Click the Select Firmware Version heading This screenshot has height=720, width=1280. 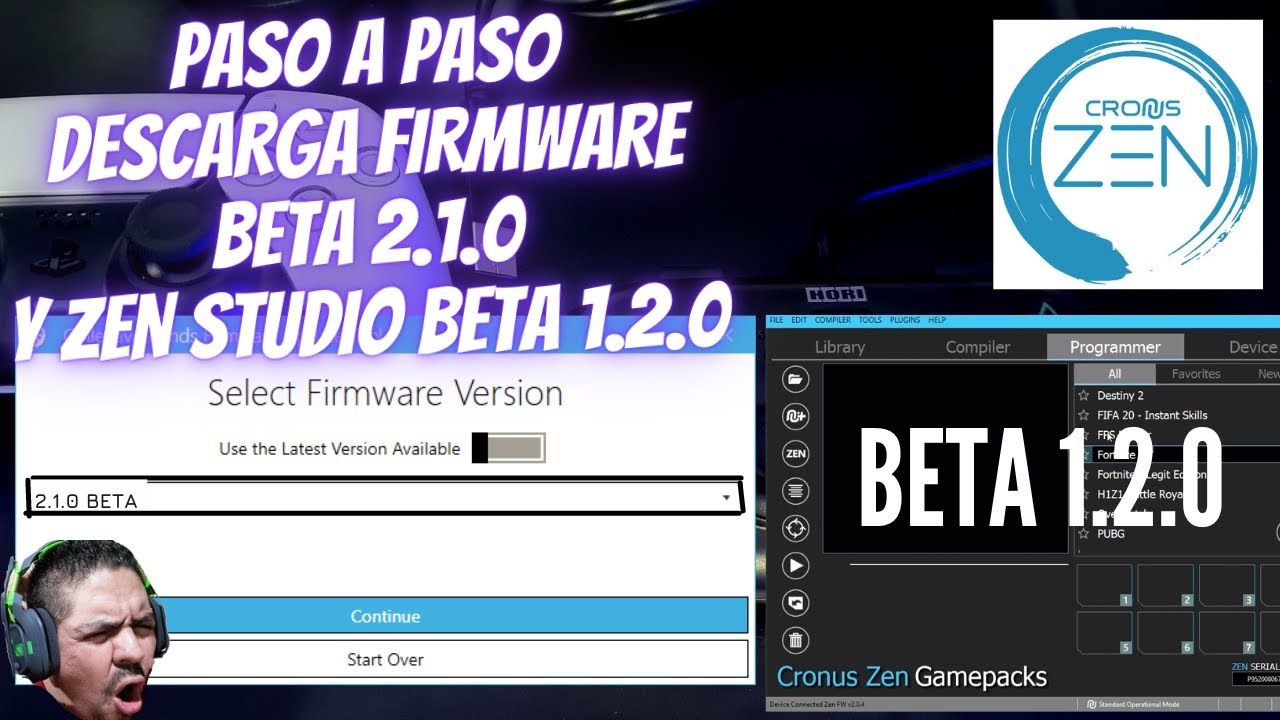coord(385,393)
